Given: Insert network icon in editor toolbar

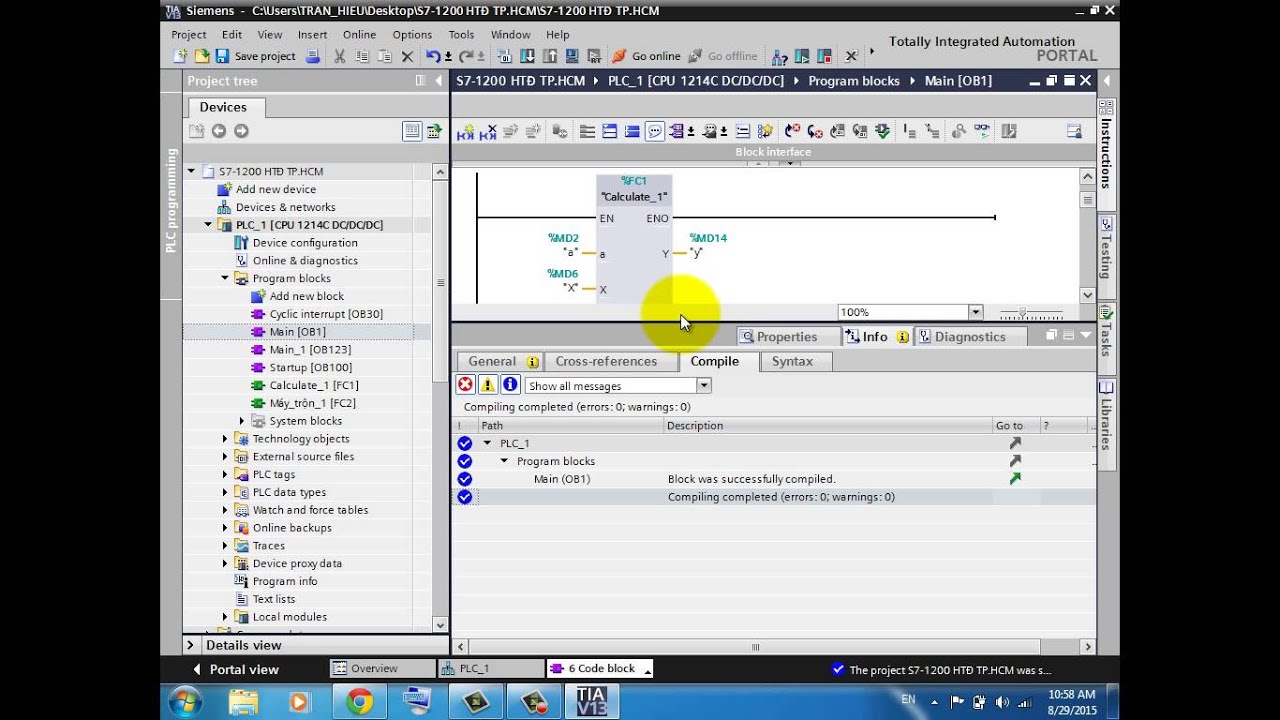Looking at the screenshot, I should point(465,131).
